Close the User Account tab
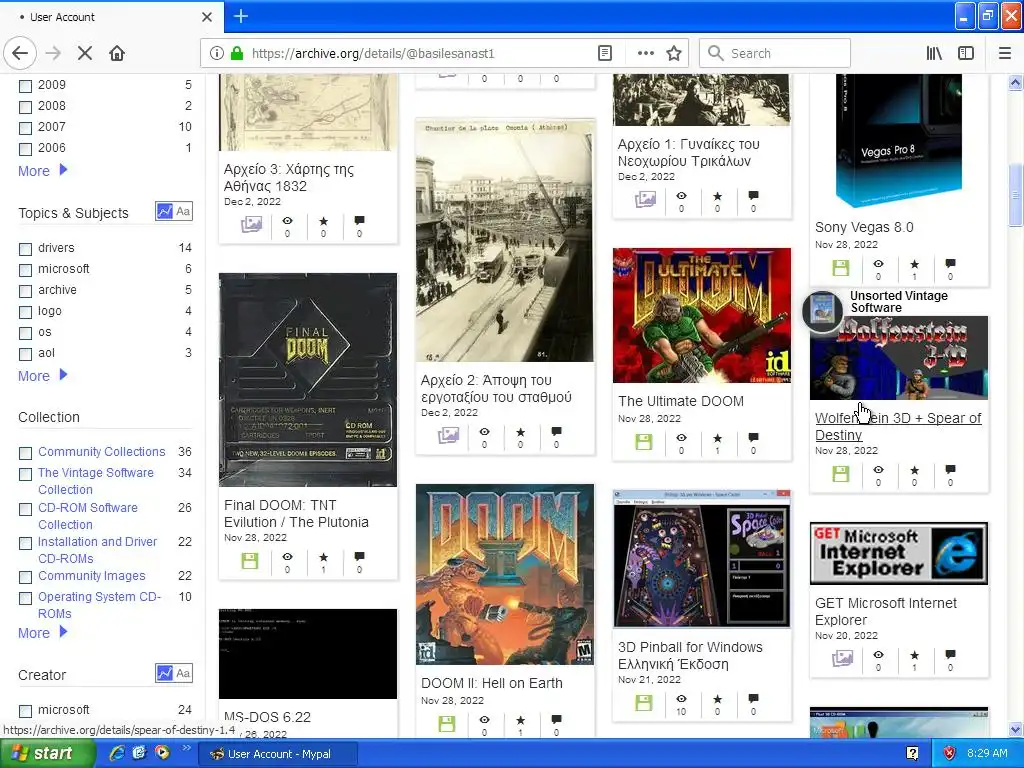 tap(207, 17)
